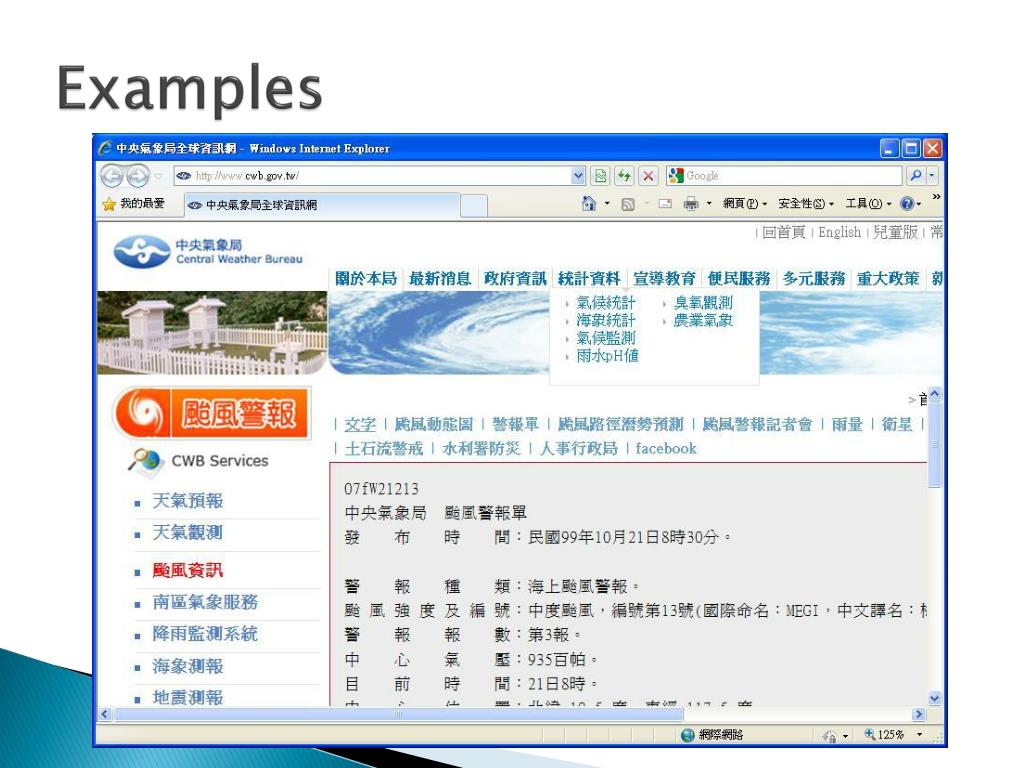Open the 125% zoom level dropdown arrow

click(x=920, y=735)
